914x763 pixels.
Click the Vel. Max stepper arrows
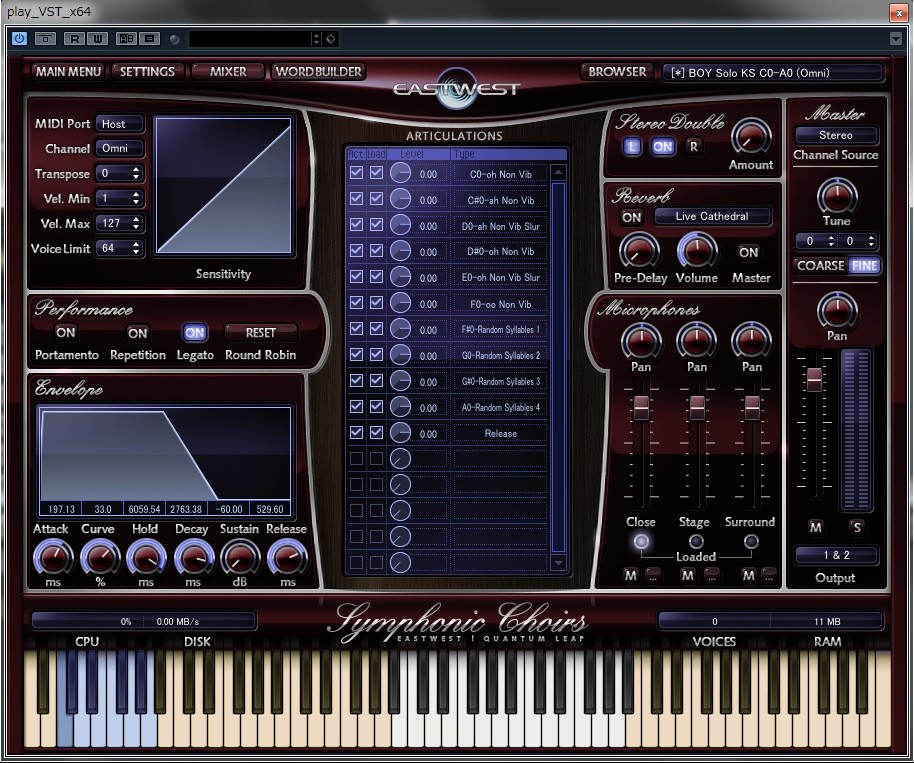[x=136, y=223]
